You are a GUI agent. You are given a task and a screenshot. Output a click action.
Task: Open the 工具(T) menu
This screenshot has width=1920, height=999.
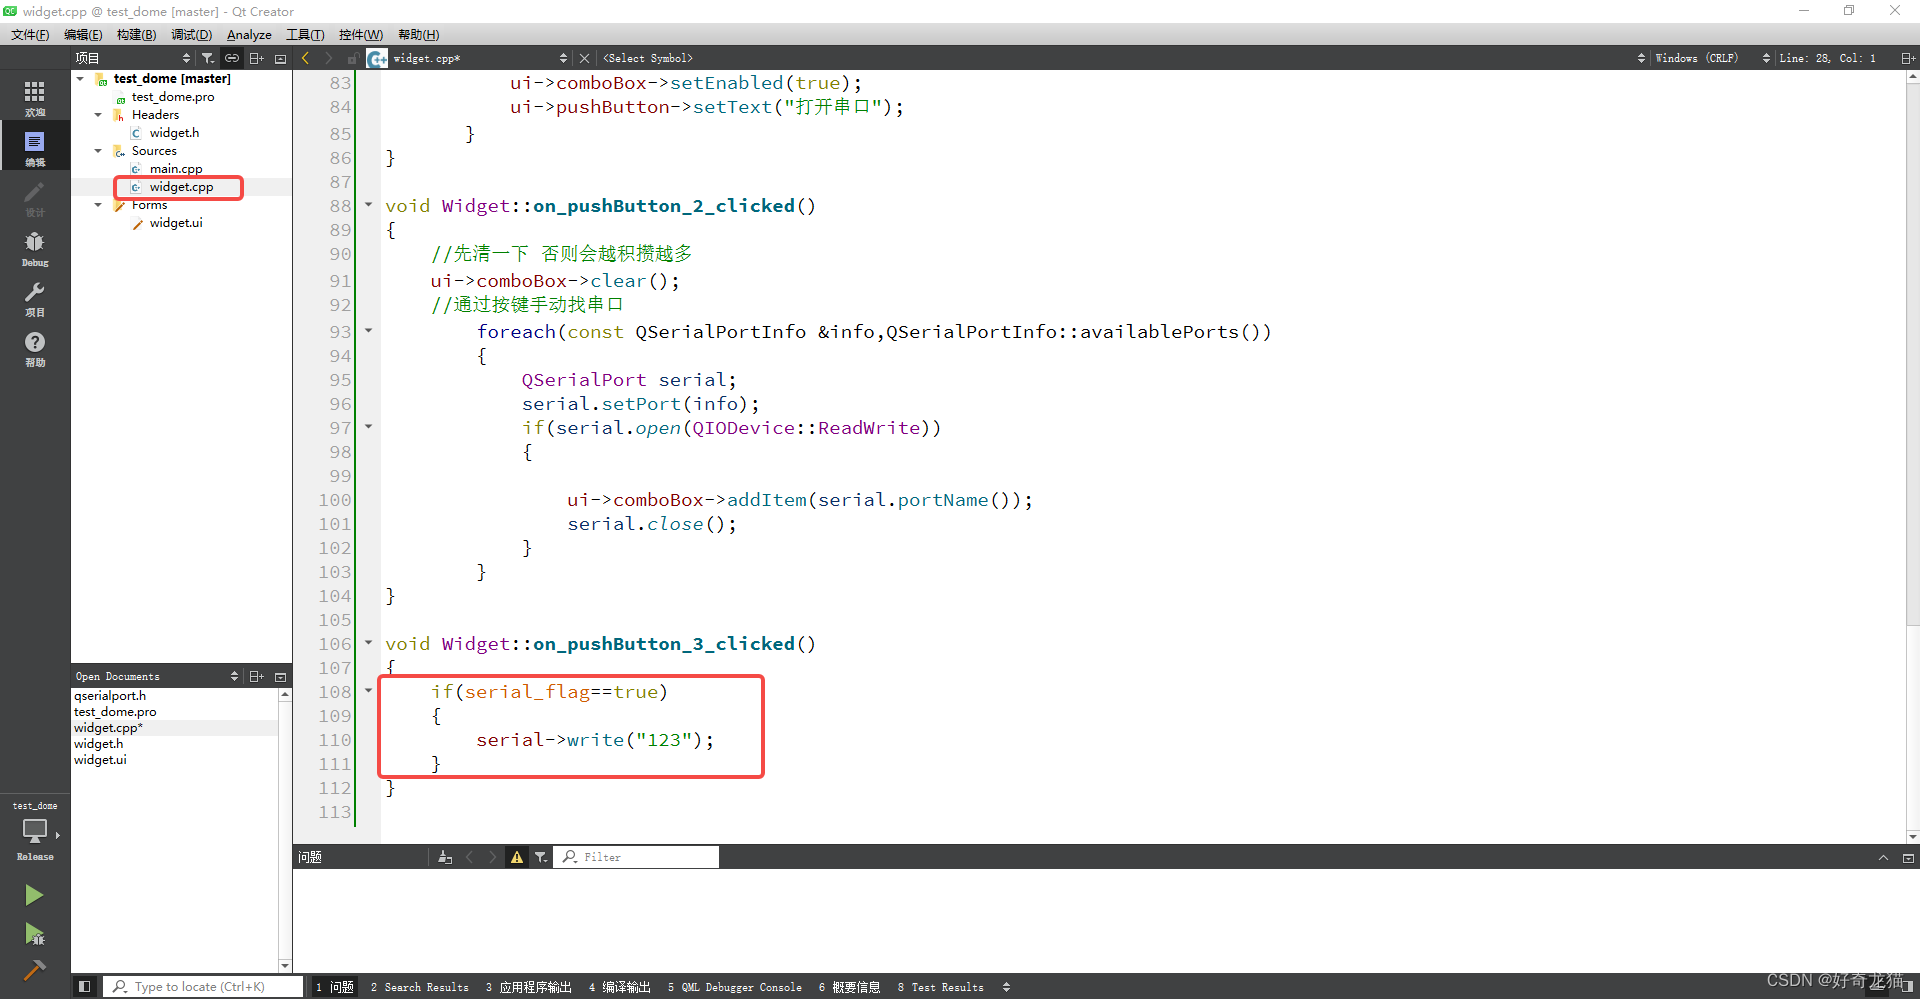(x=305, y=35)
